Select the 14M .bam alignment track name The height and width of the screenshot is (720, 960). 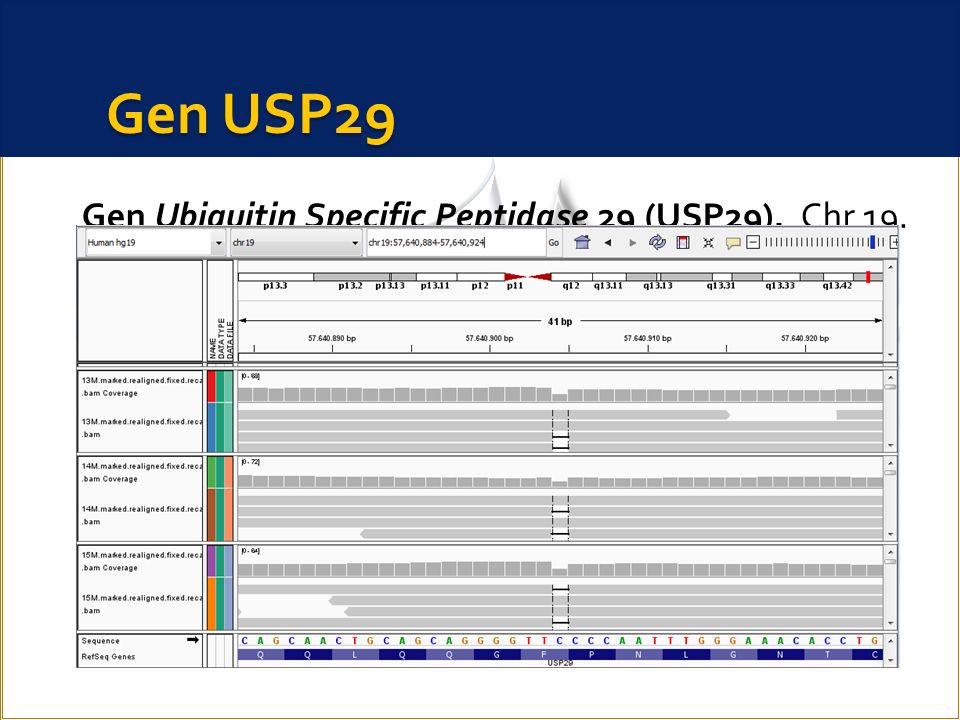tap(142, 515)
